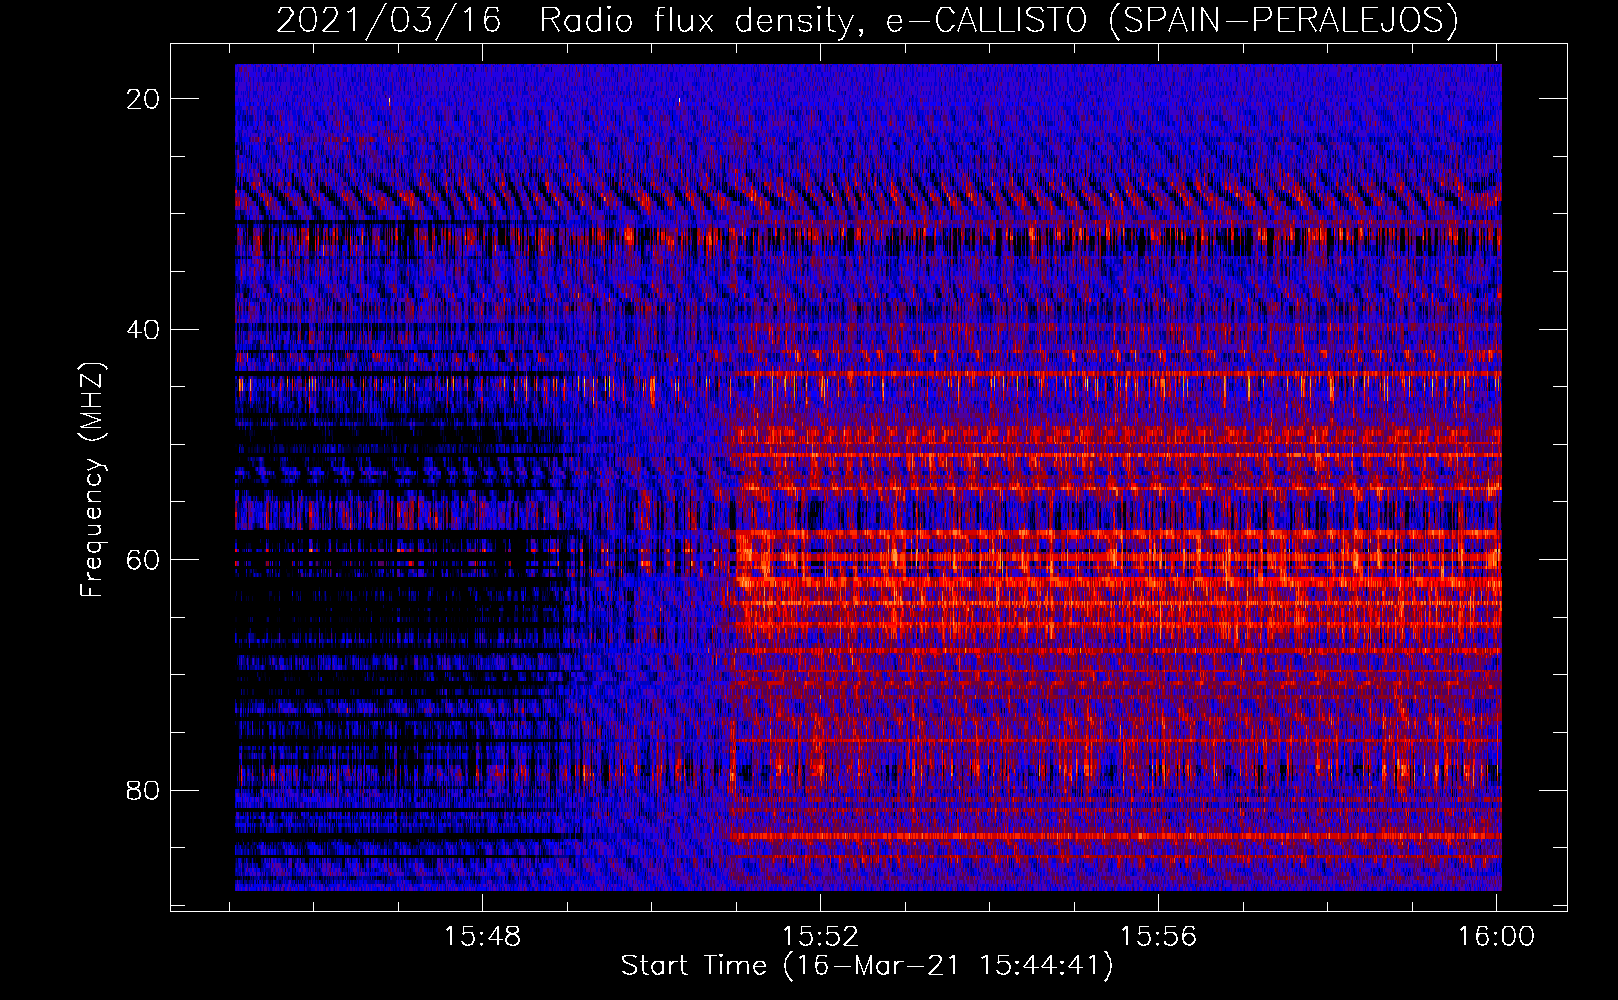The image size is (1618, 1000).
Task: Click the 15:56 time tick label
Action: 1158,937
